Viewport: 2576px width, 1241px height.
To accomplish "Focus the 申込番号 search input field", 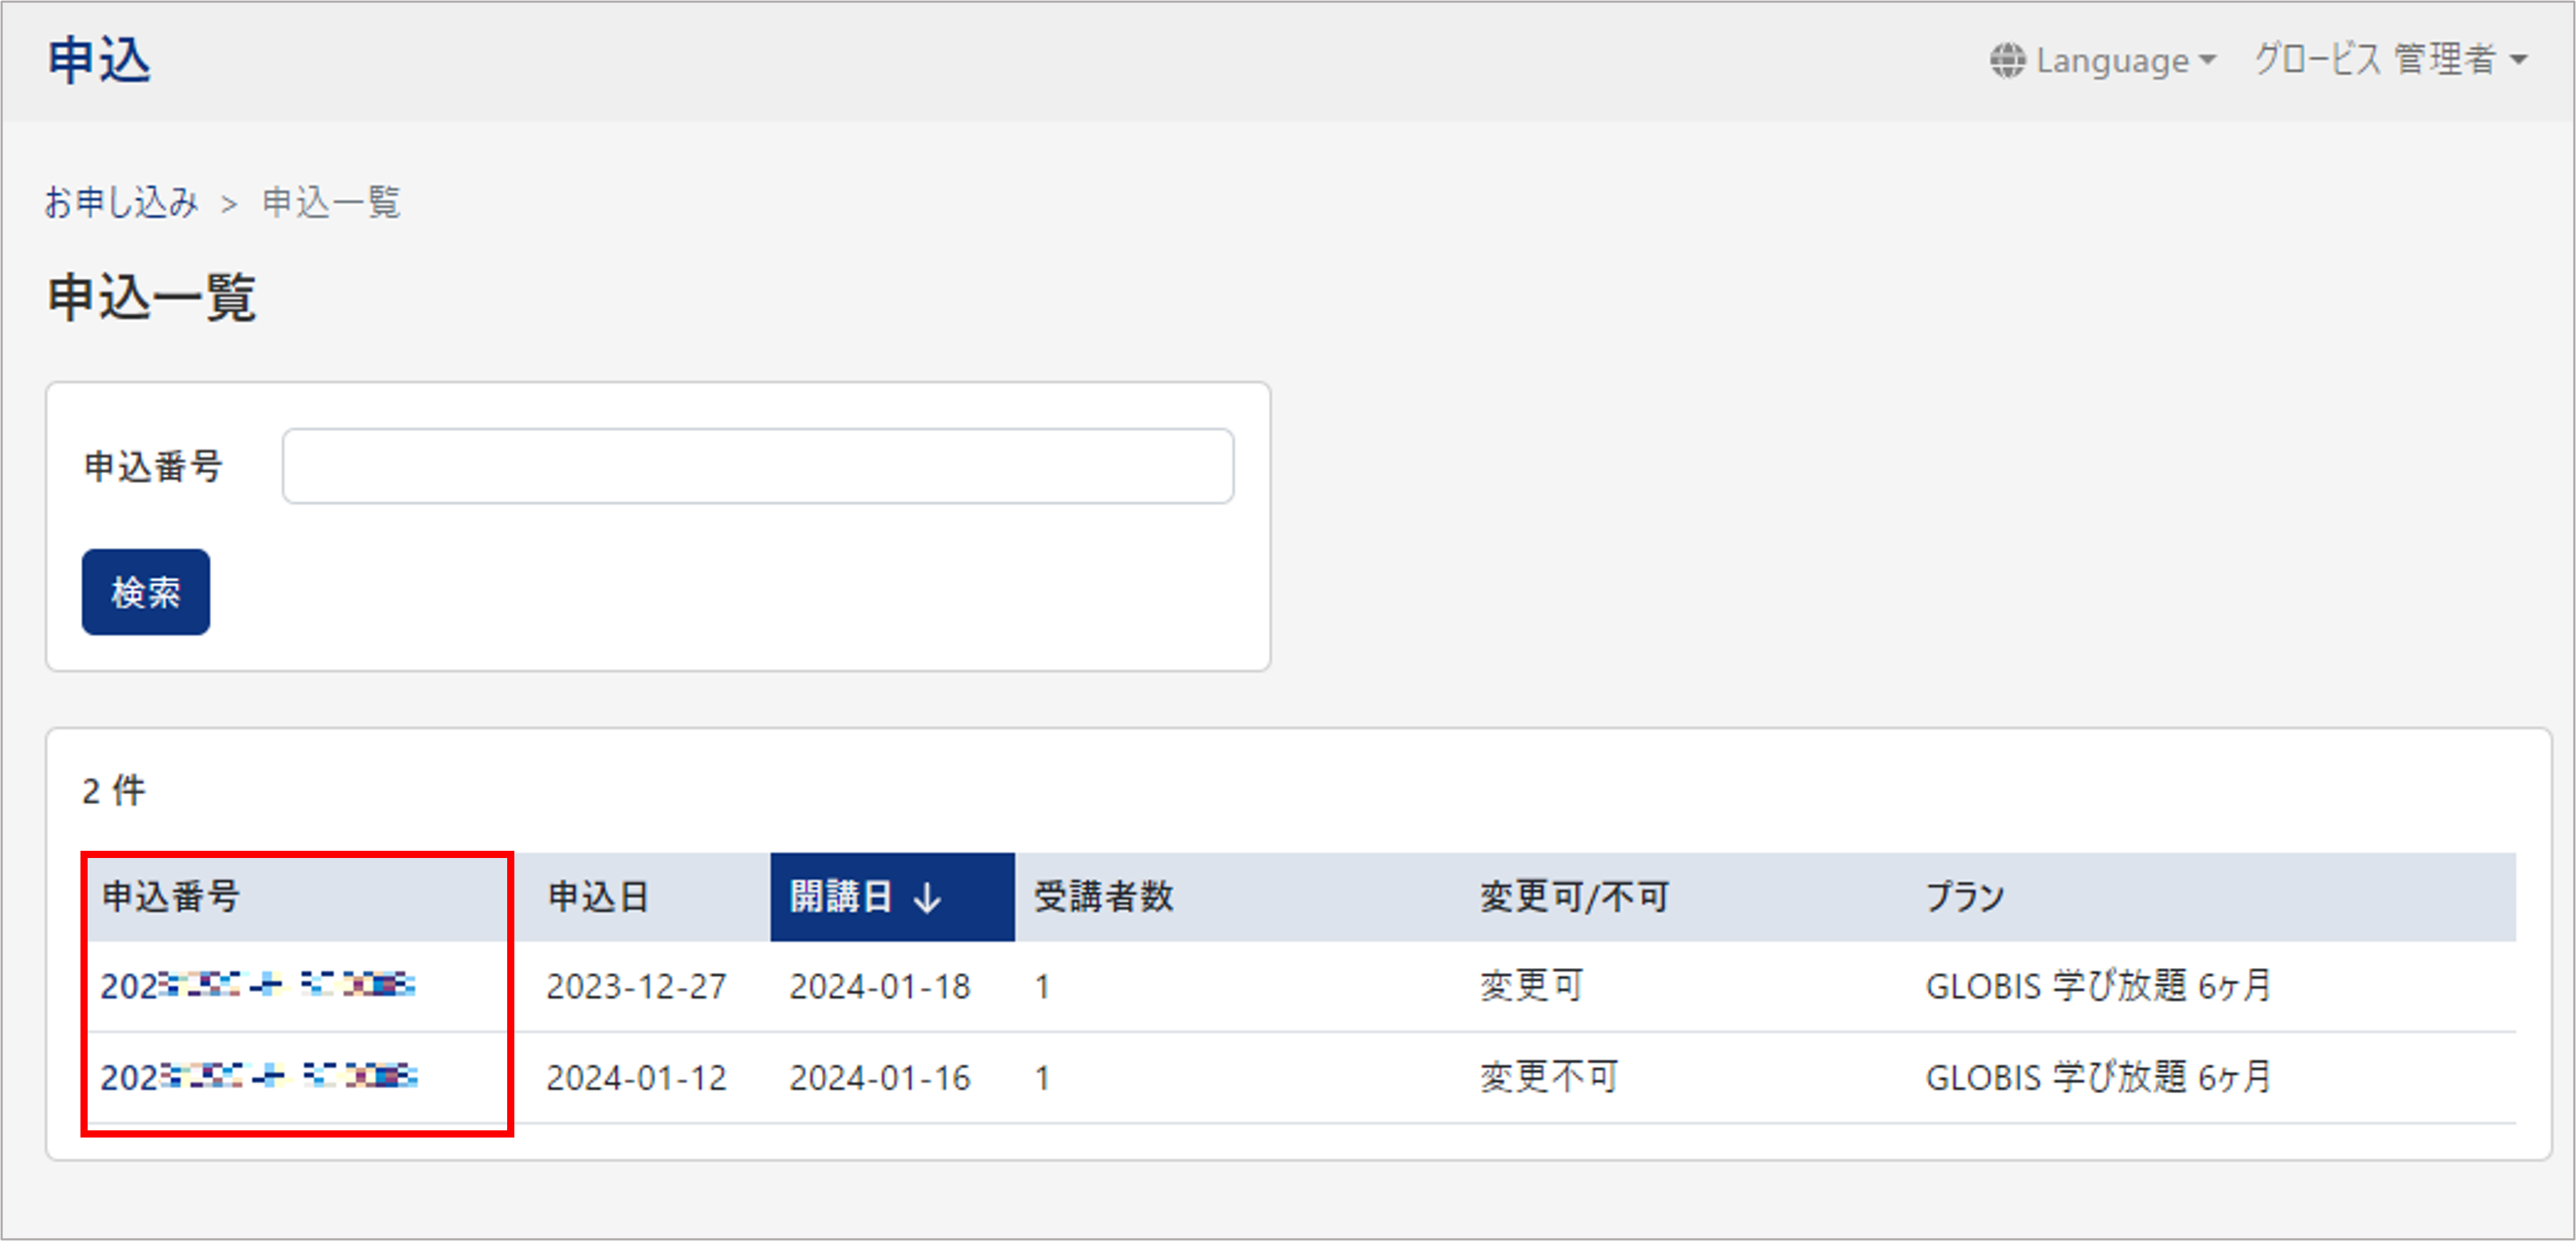I will pos(757,466).
